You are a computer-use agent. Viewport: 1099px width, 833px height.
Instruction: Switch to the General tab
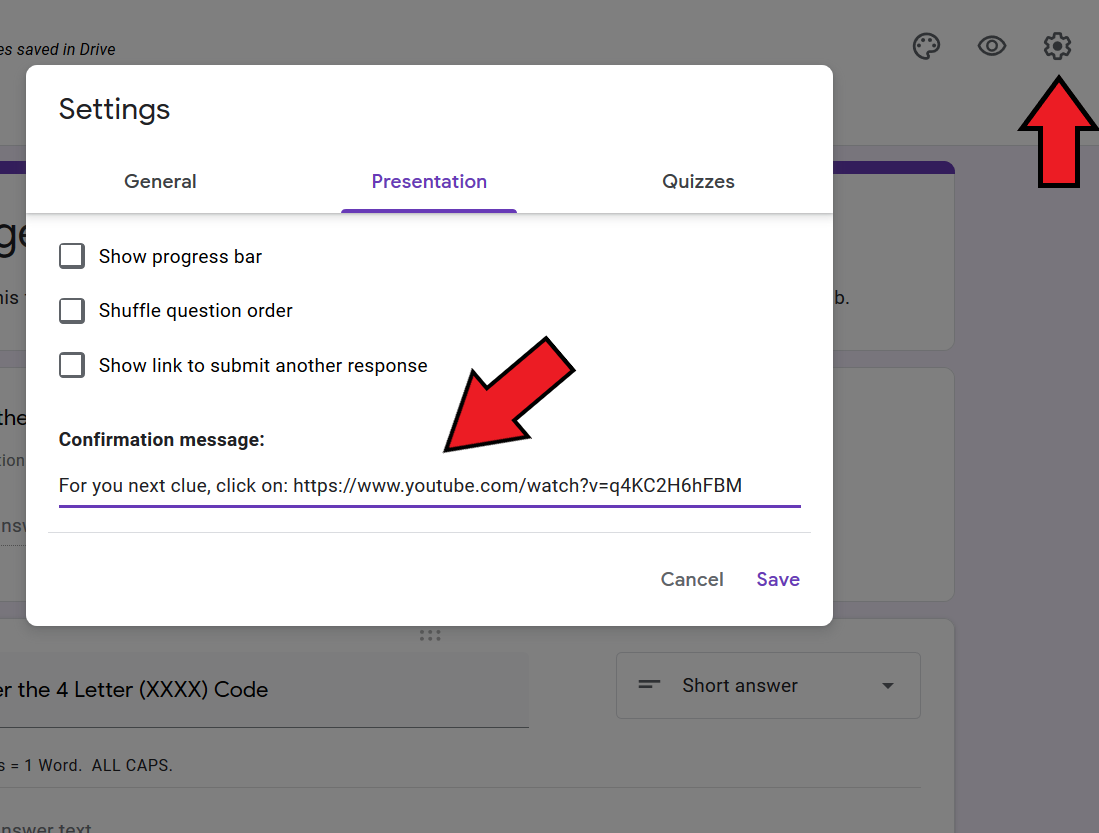click(x=160, y=181)
